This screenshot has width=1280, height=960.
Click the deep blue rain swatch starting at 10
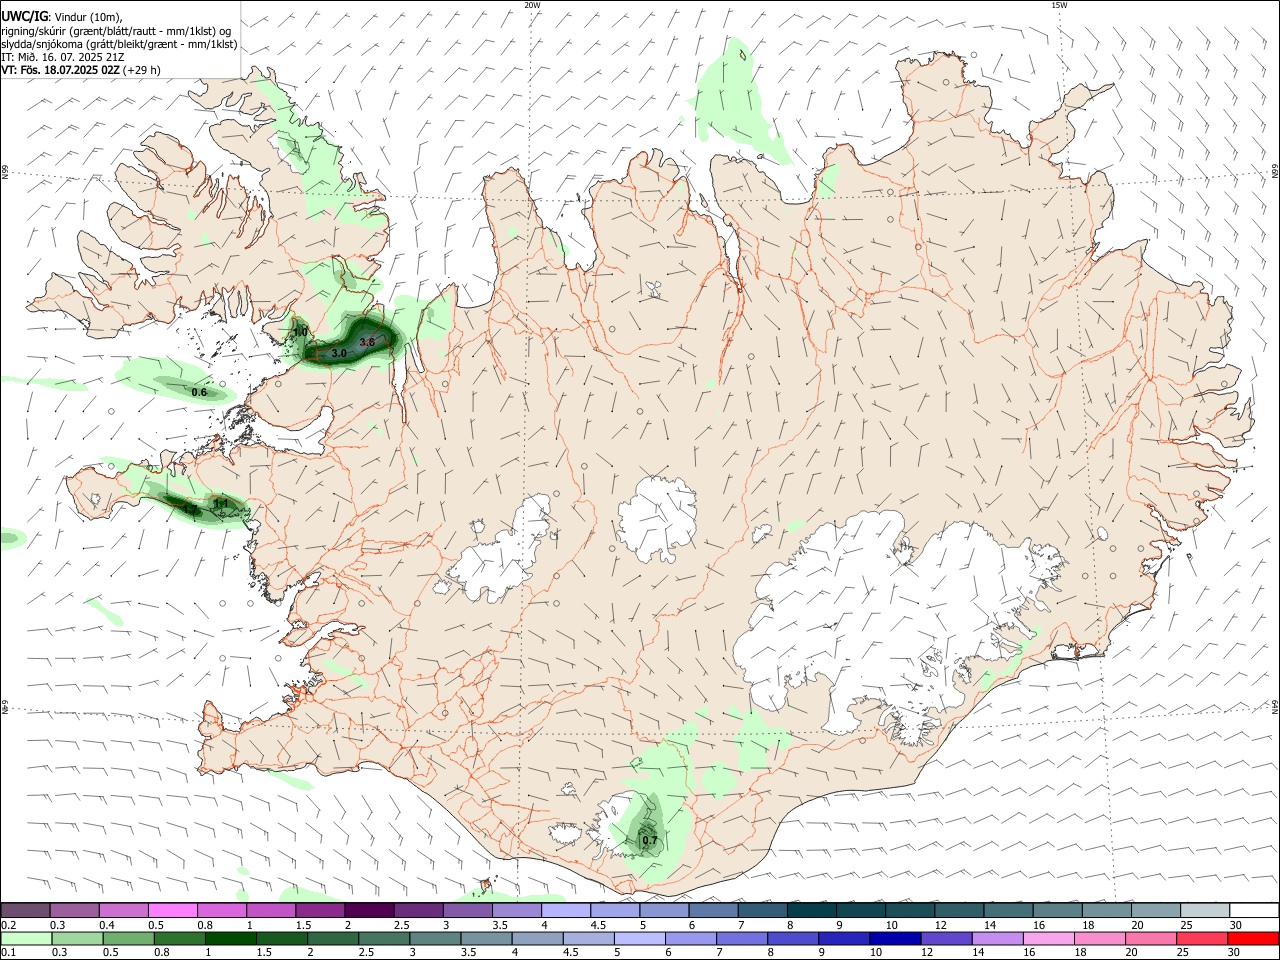point(895,938)
